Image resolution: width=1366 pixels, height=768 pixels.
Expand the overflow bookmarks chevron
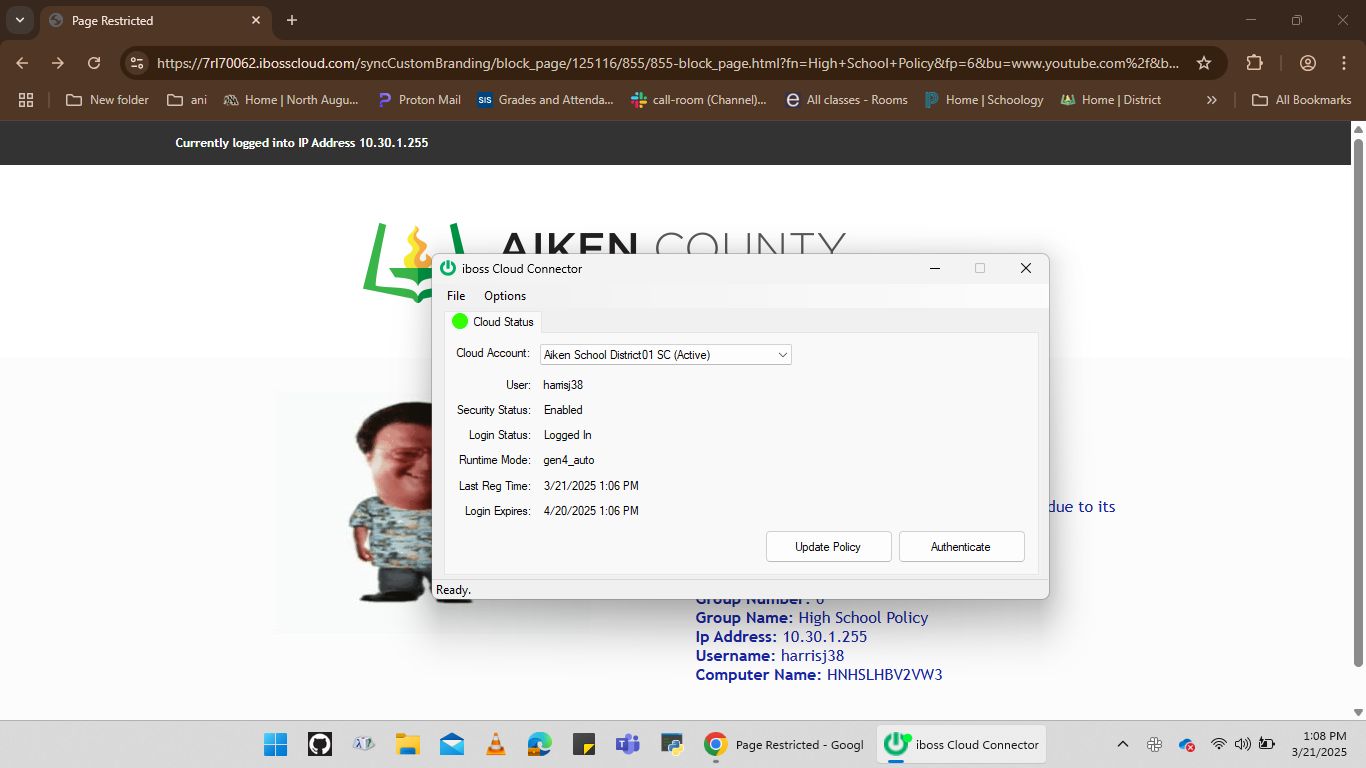(1212, 100)
